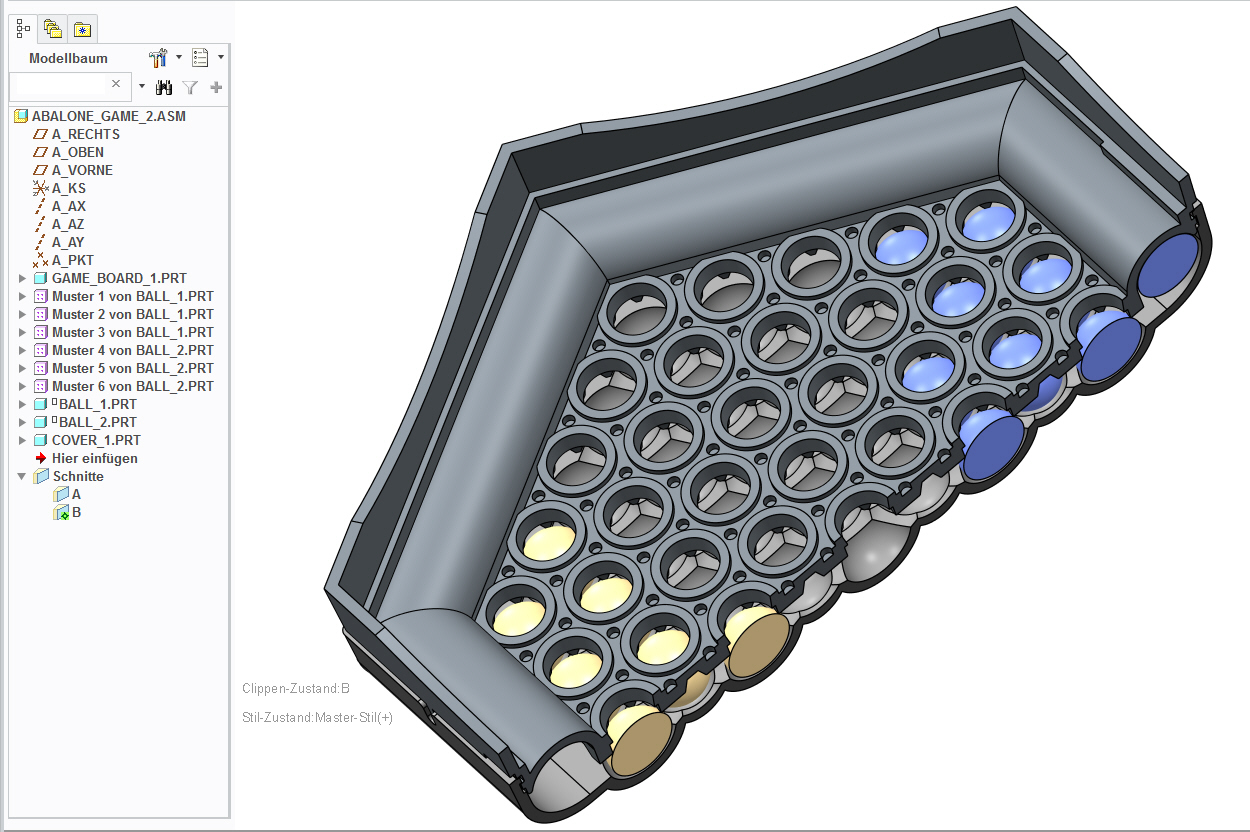
Task: Select the Schnitte sections folder
Action: point(78,476)
